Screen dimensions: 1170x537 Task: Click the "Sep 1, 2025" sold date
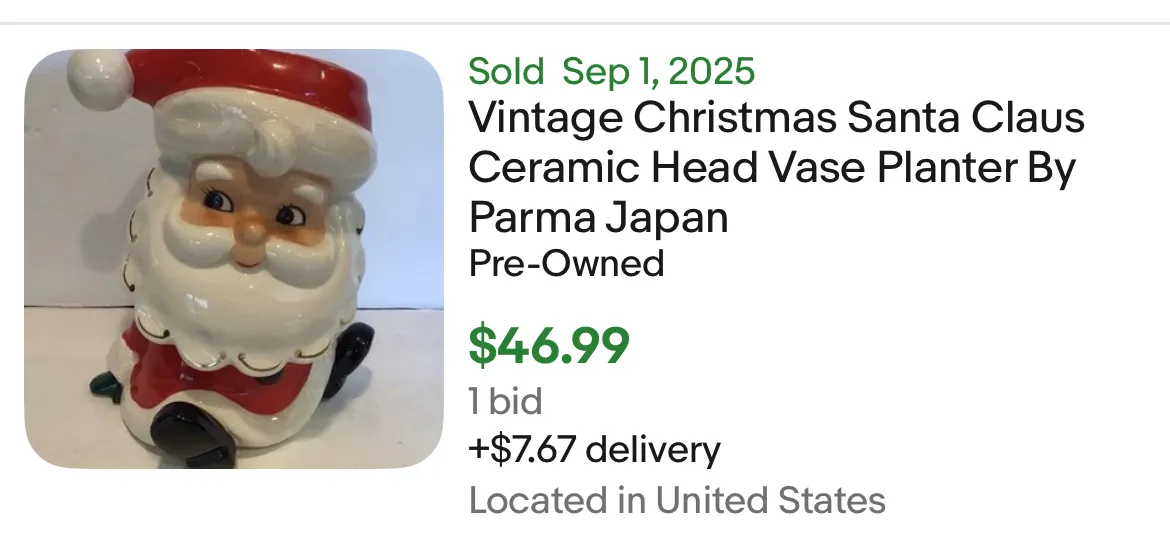pos(658,72)
